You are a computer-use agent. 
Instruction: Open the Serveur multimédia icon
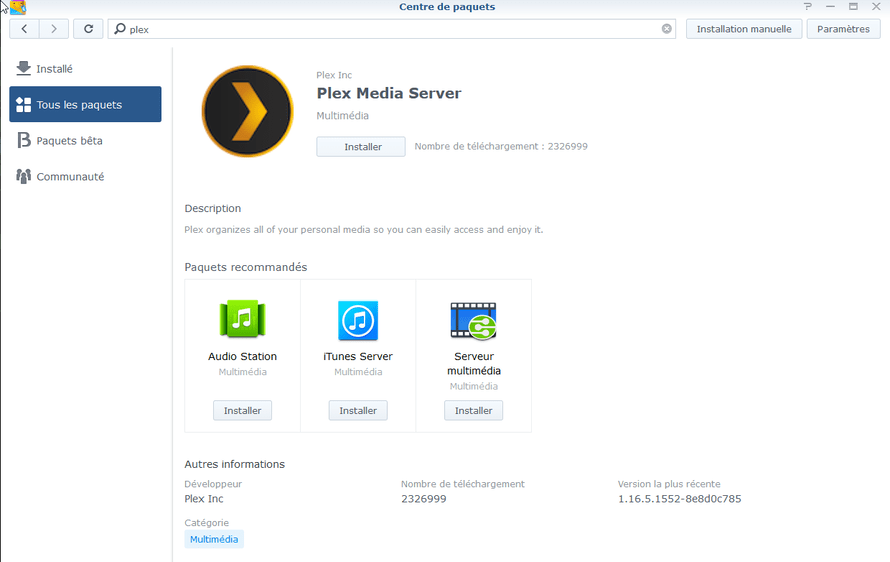473,321
